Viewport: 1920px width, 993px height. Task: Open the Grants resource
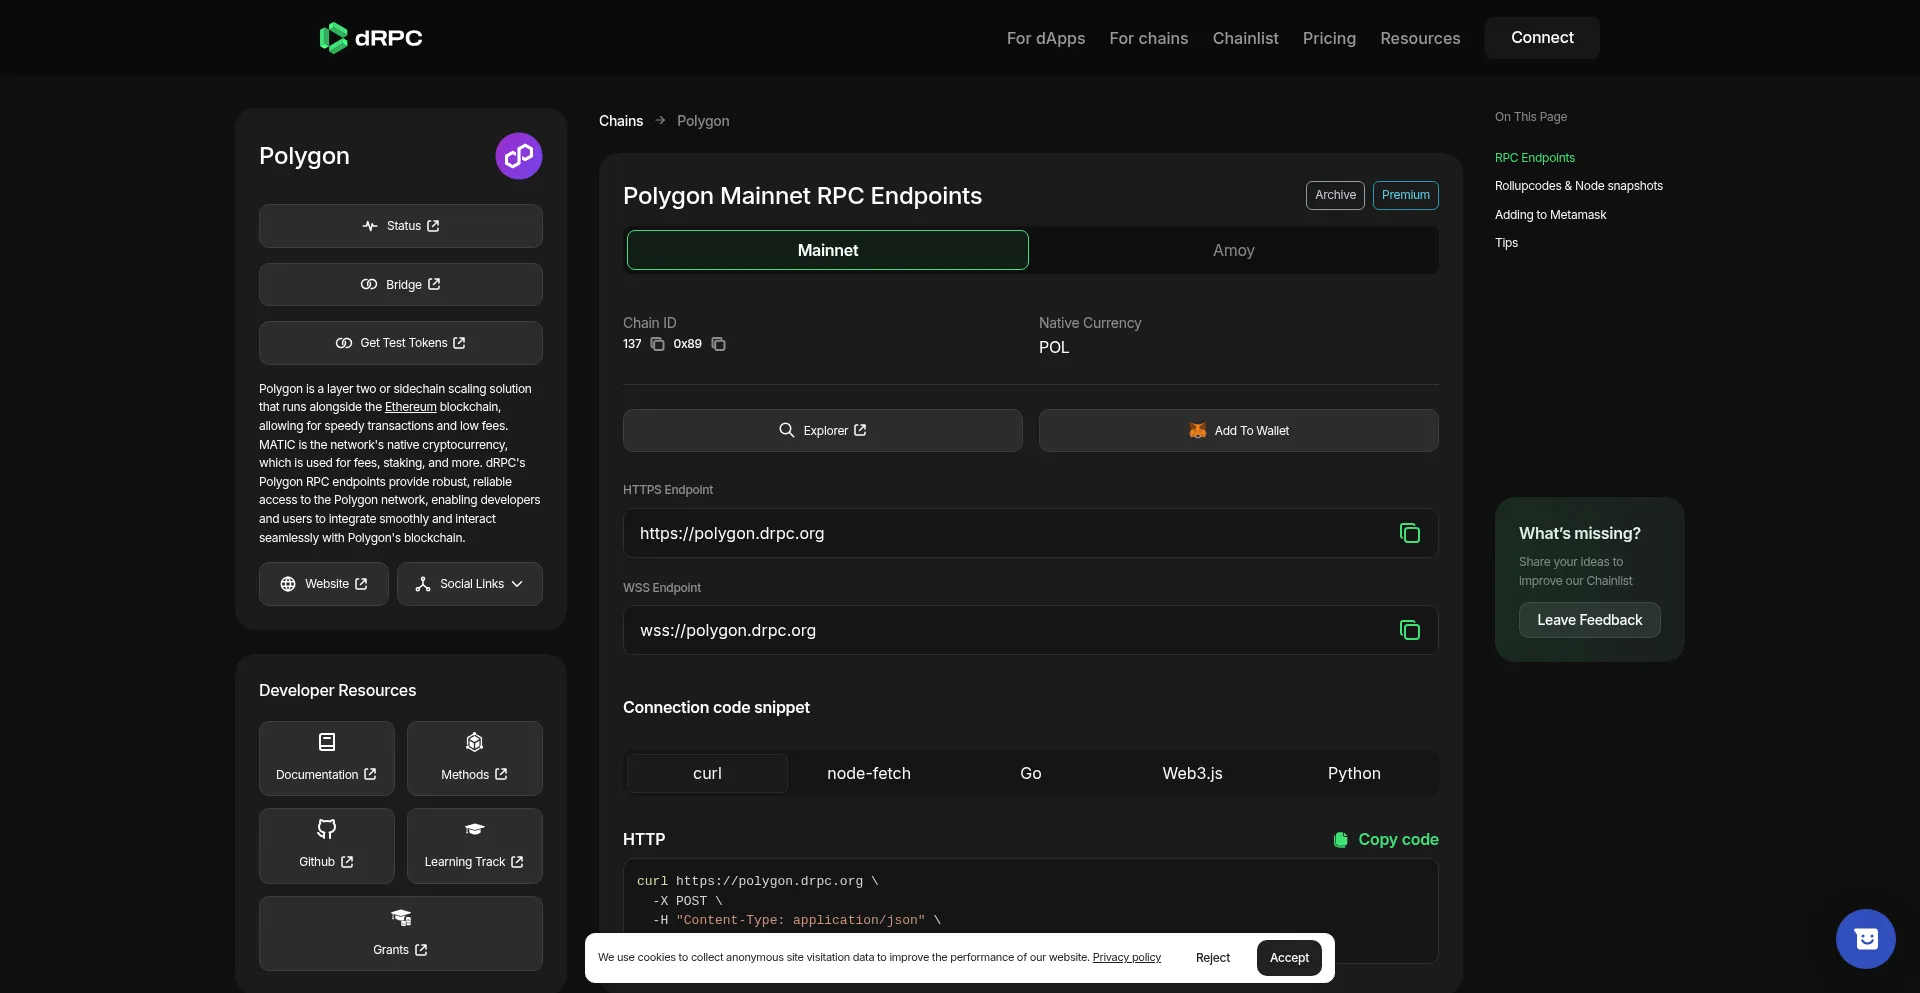401,933
